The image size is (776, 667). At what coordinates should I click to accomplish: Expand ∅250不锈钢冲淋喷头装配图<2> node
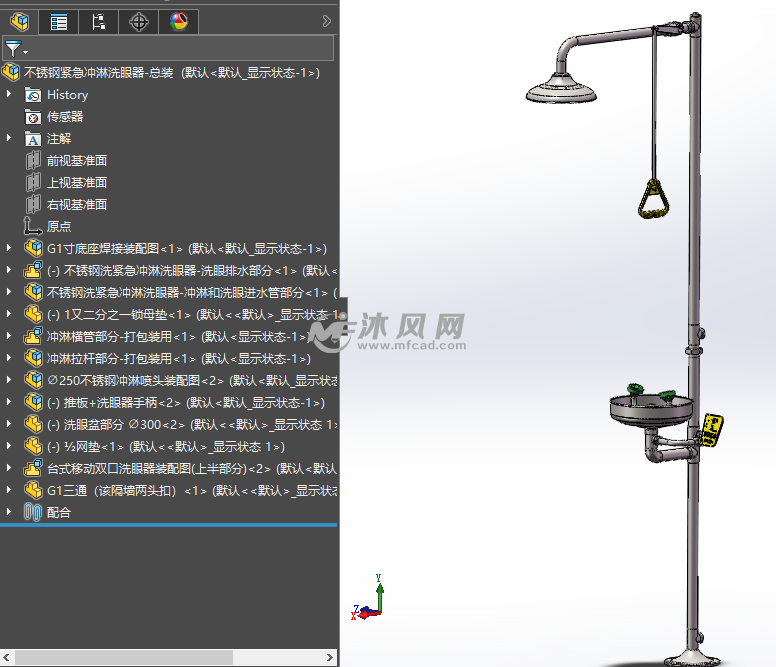point(8,380)
